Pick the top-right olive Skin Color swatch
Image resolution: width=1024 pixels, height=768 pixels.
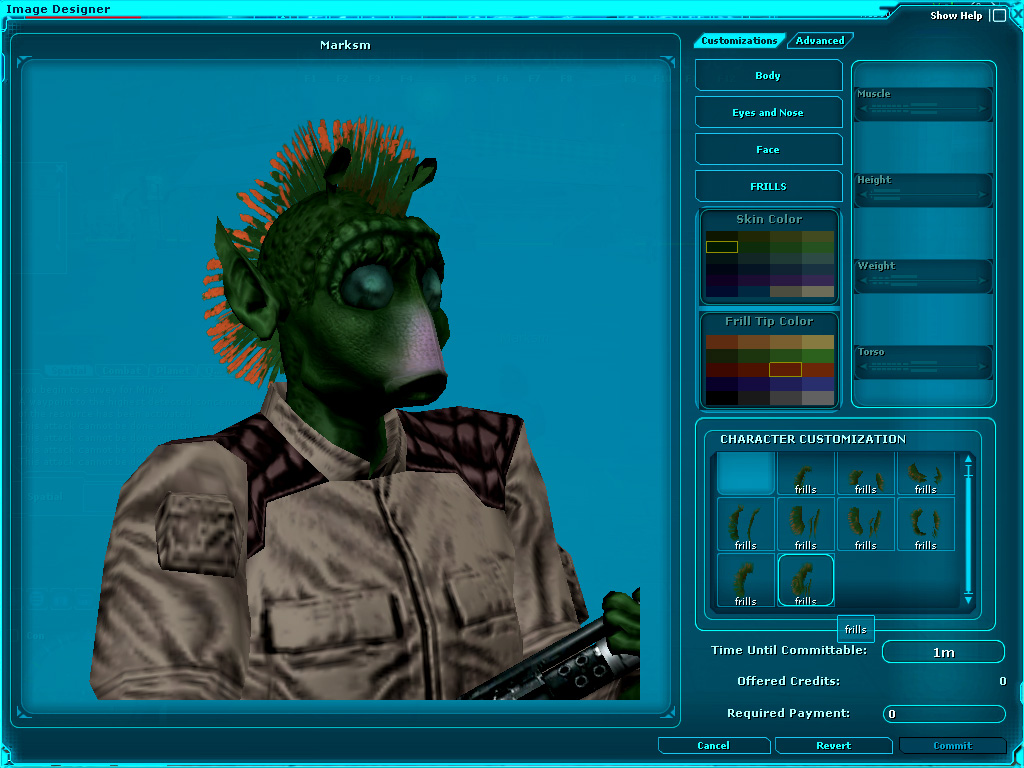point(818,236)
